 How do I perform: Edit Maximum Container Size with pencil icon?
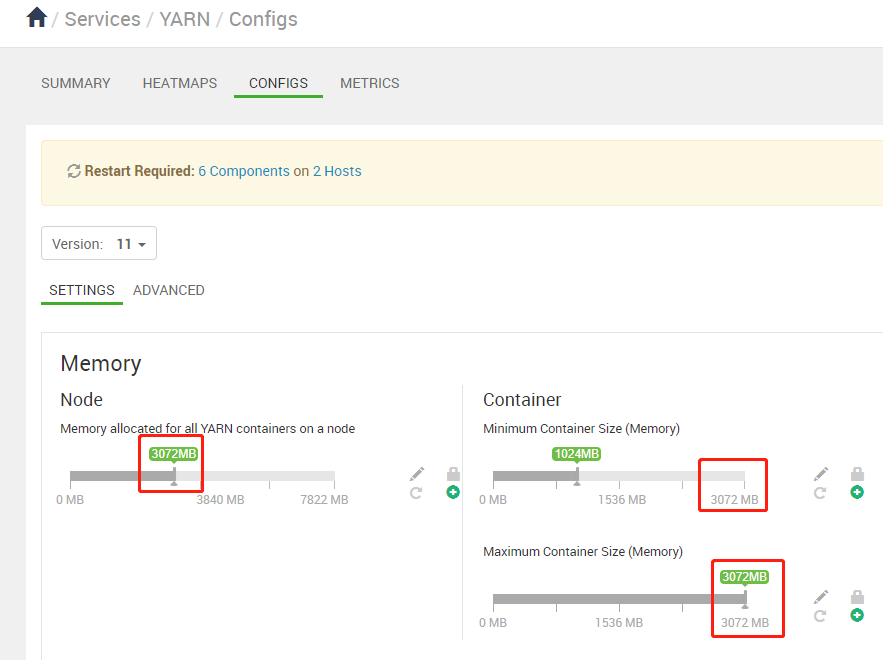(821, 597)
